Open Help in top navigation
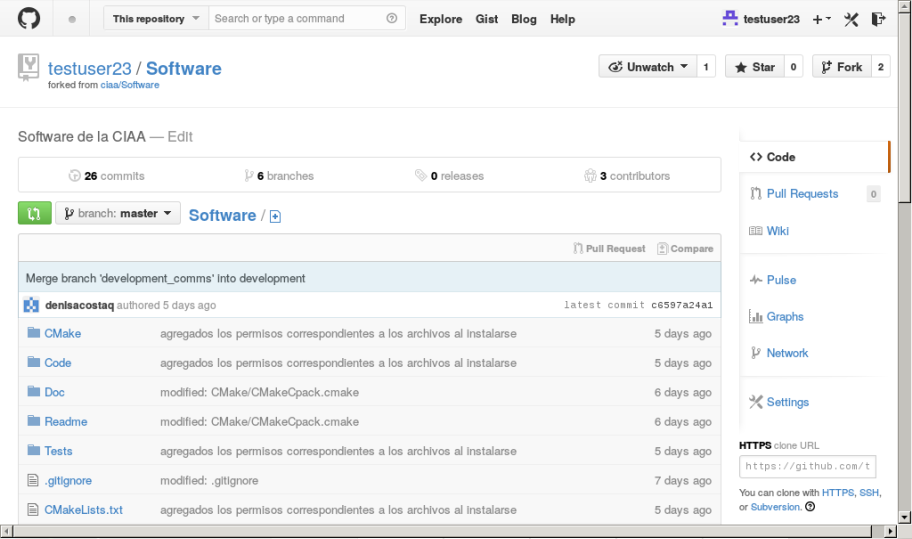 click(562, 19)
